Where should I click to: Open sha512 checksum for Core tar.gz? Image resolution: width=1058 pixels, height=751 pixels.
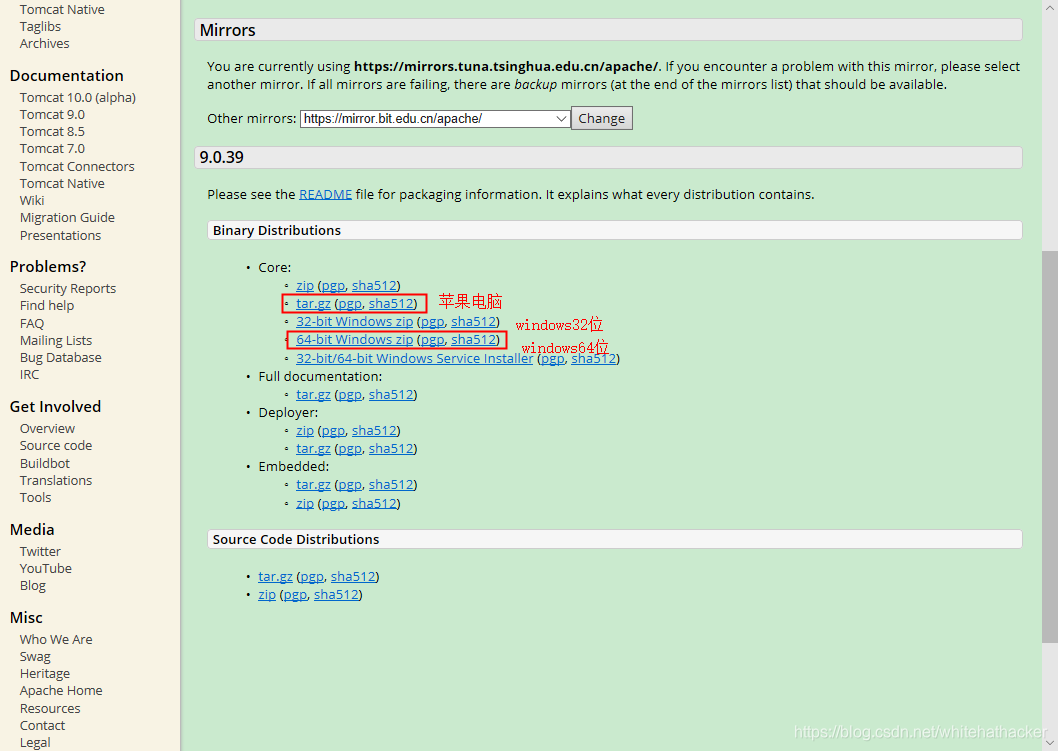click(x=391, y=304)
